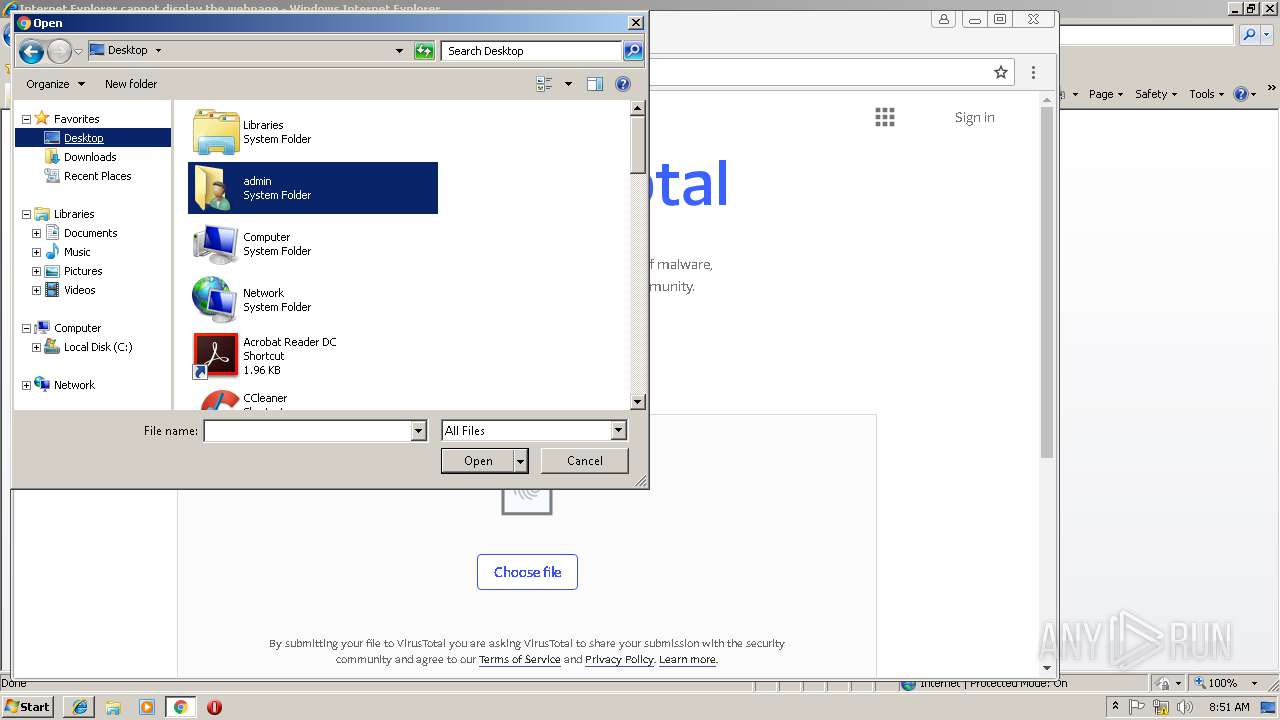1280x720 pixels.
Task: Open the IE Safety menu
Action: click(1156, 94)
